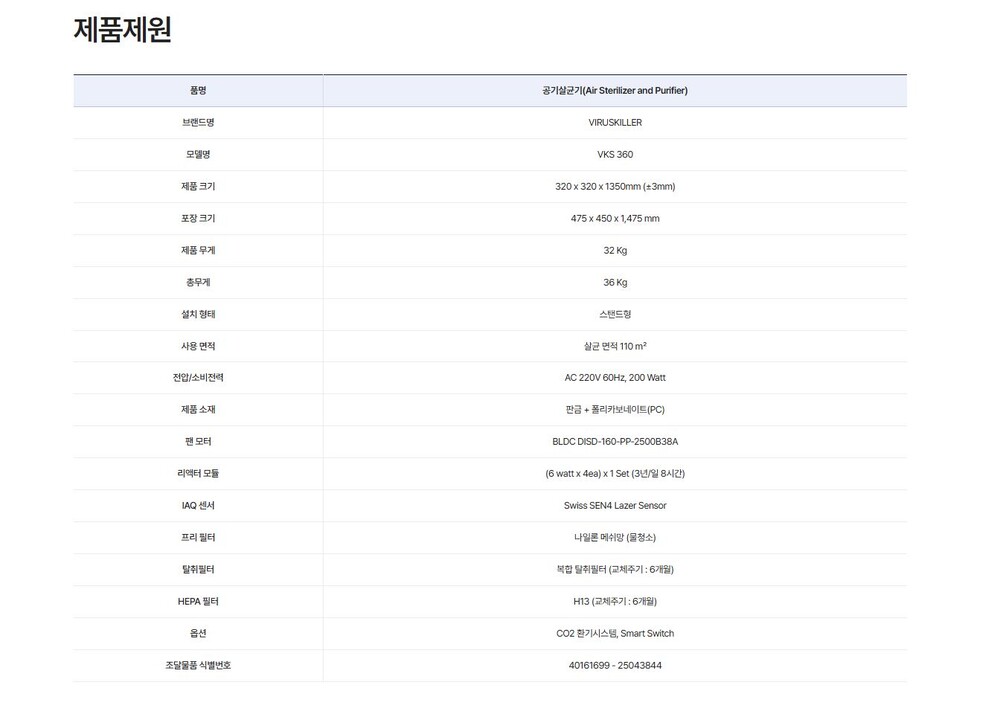Click the VIRUSKILLER brand name value
The image size is (1000, 711).
tap(614, 122)
